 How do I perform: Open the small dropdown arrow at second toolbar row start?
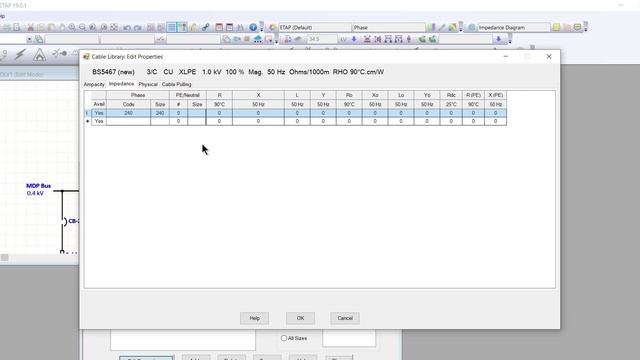tap(29, 40)
